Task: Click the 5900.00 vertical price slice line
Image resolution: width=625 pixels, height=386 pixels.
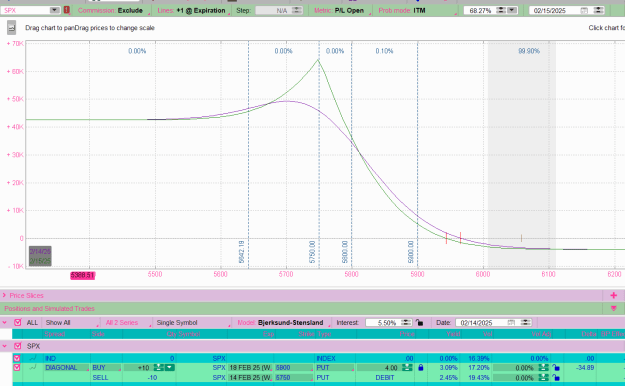Action: click(x=418, y=154)
